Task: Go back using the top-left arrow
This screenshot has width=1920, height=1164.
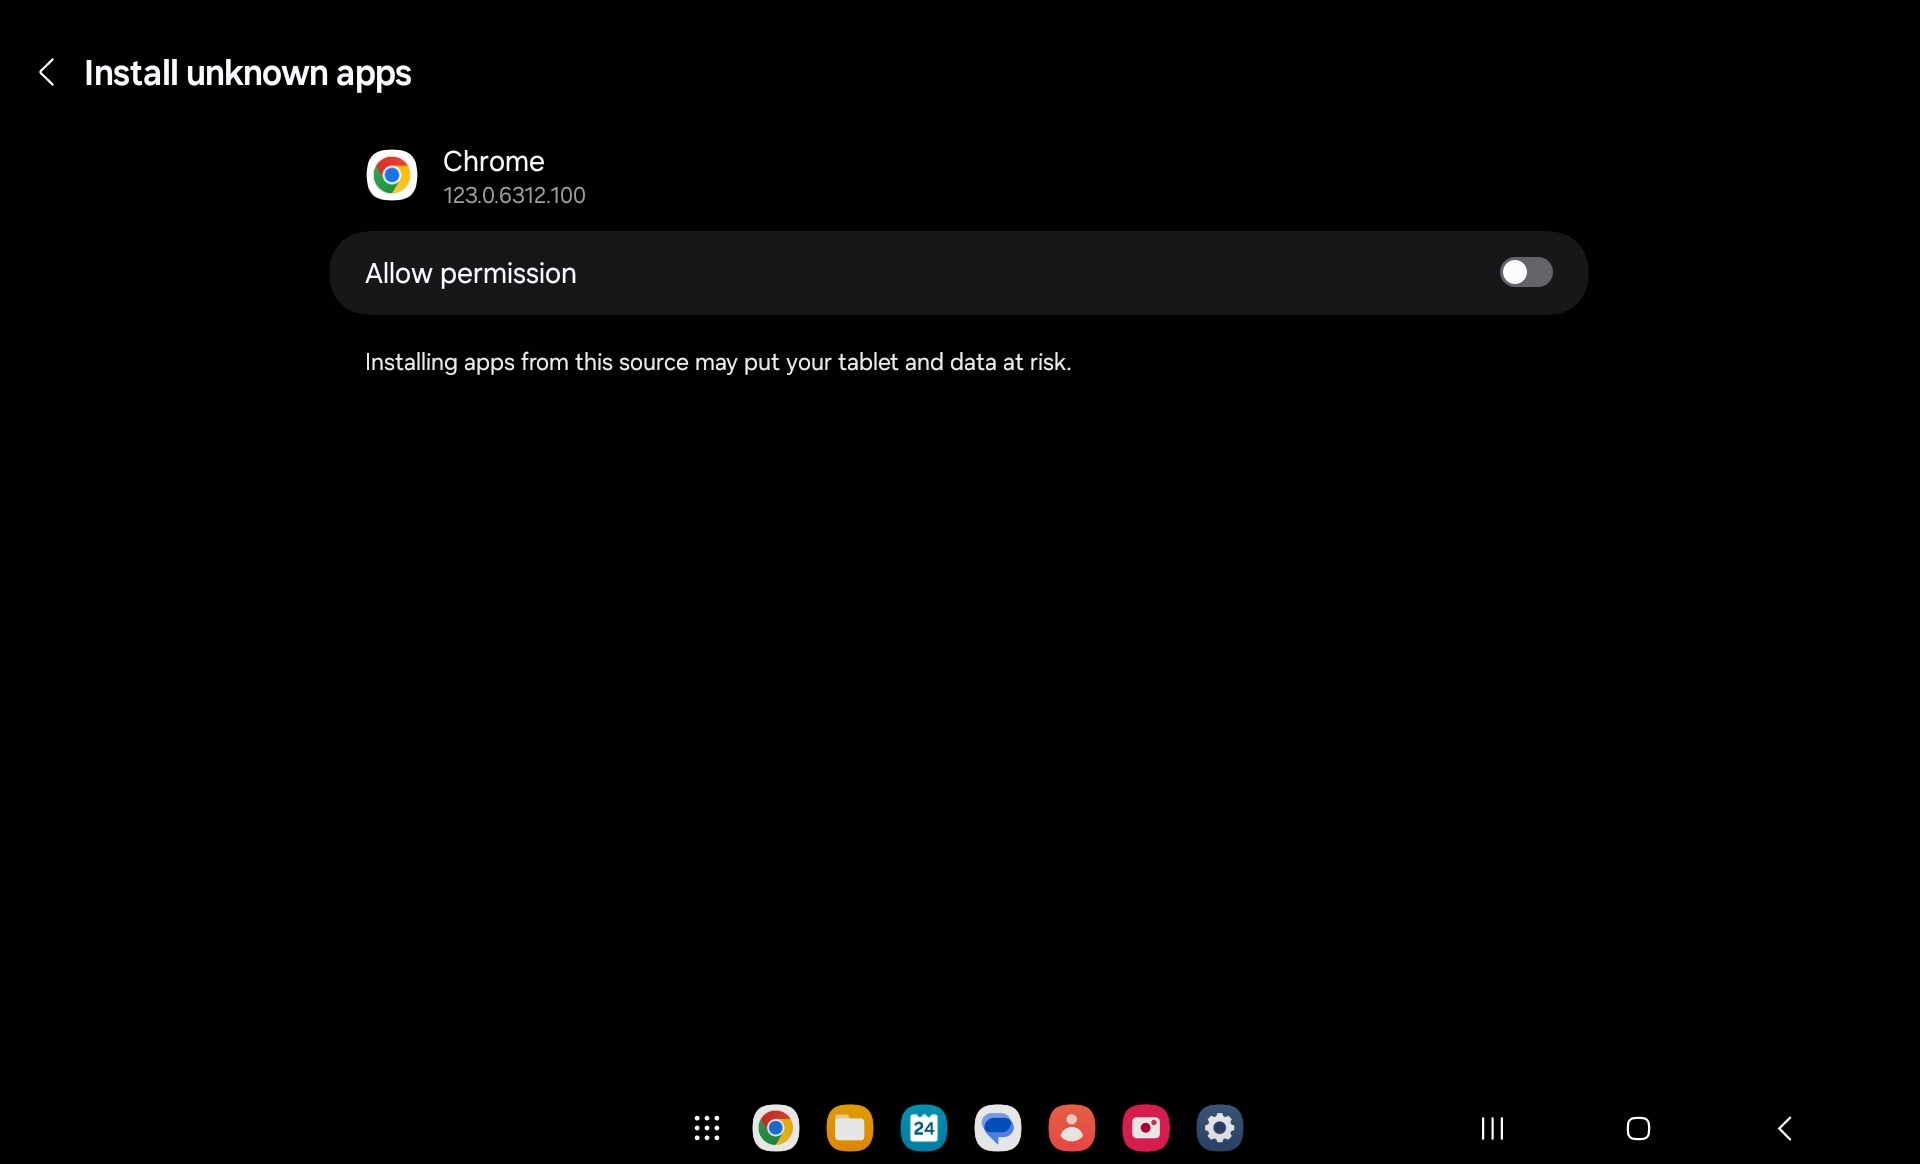Action: pos(46,72)
